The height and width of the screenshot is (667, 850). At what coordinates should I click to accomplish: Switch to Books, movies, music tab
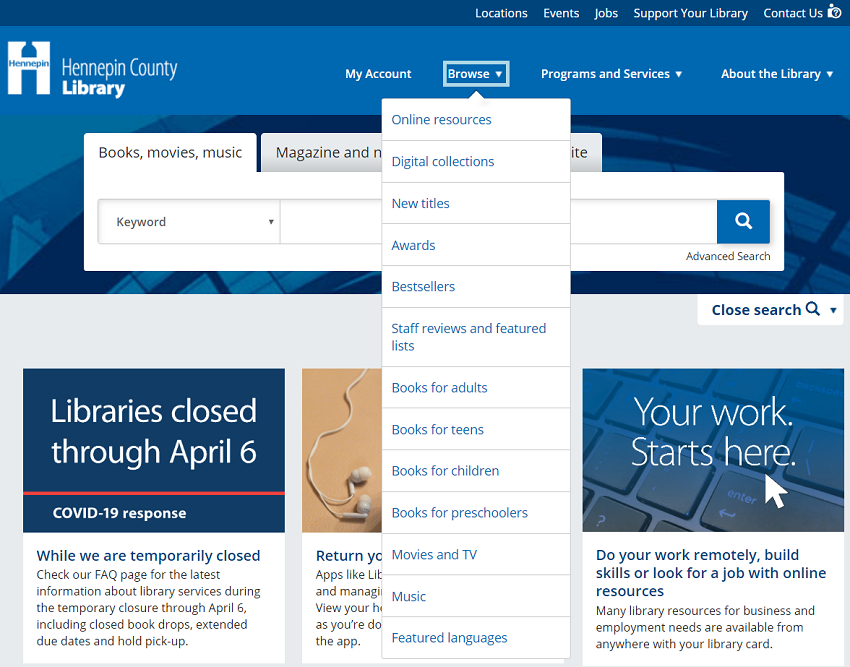tap(170, 152)
